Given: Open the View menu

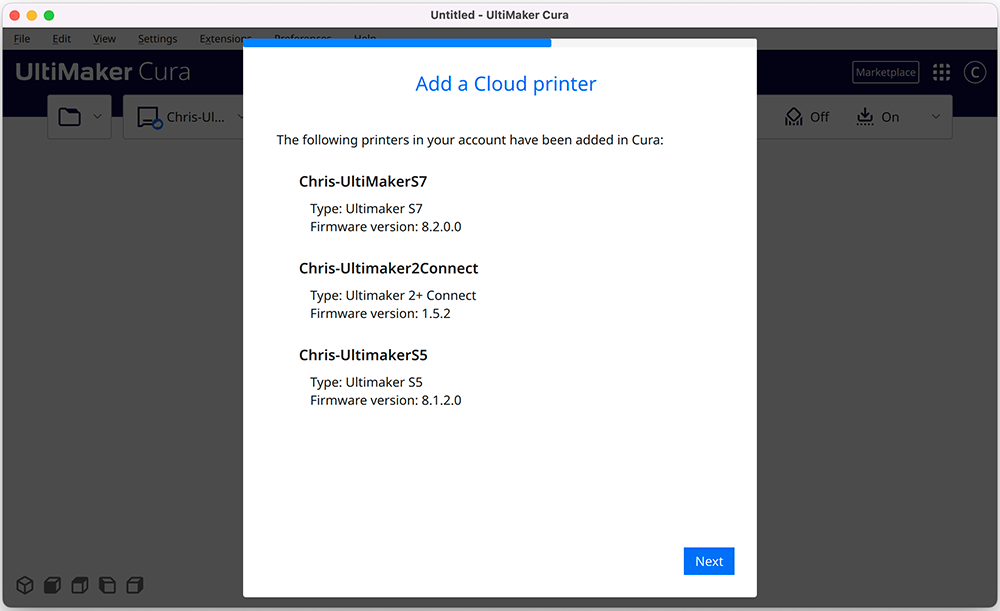Looking at the screenshot, I should [x=104, y=39].
